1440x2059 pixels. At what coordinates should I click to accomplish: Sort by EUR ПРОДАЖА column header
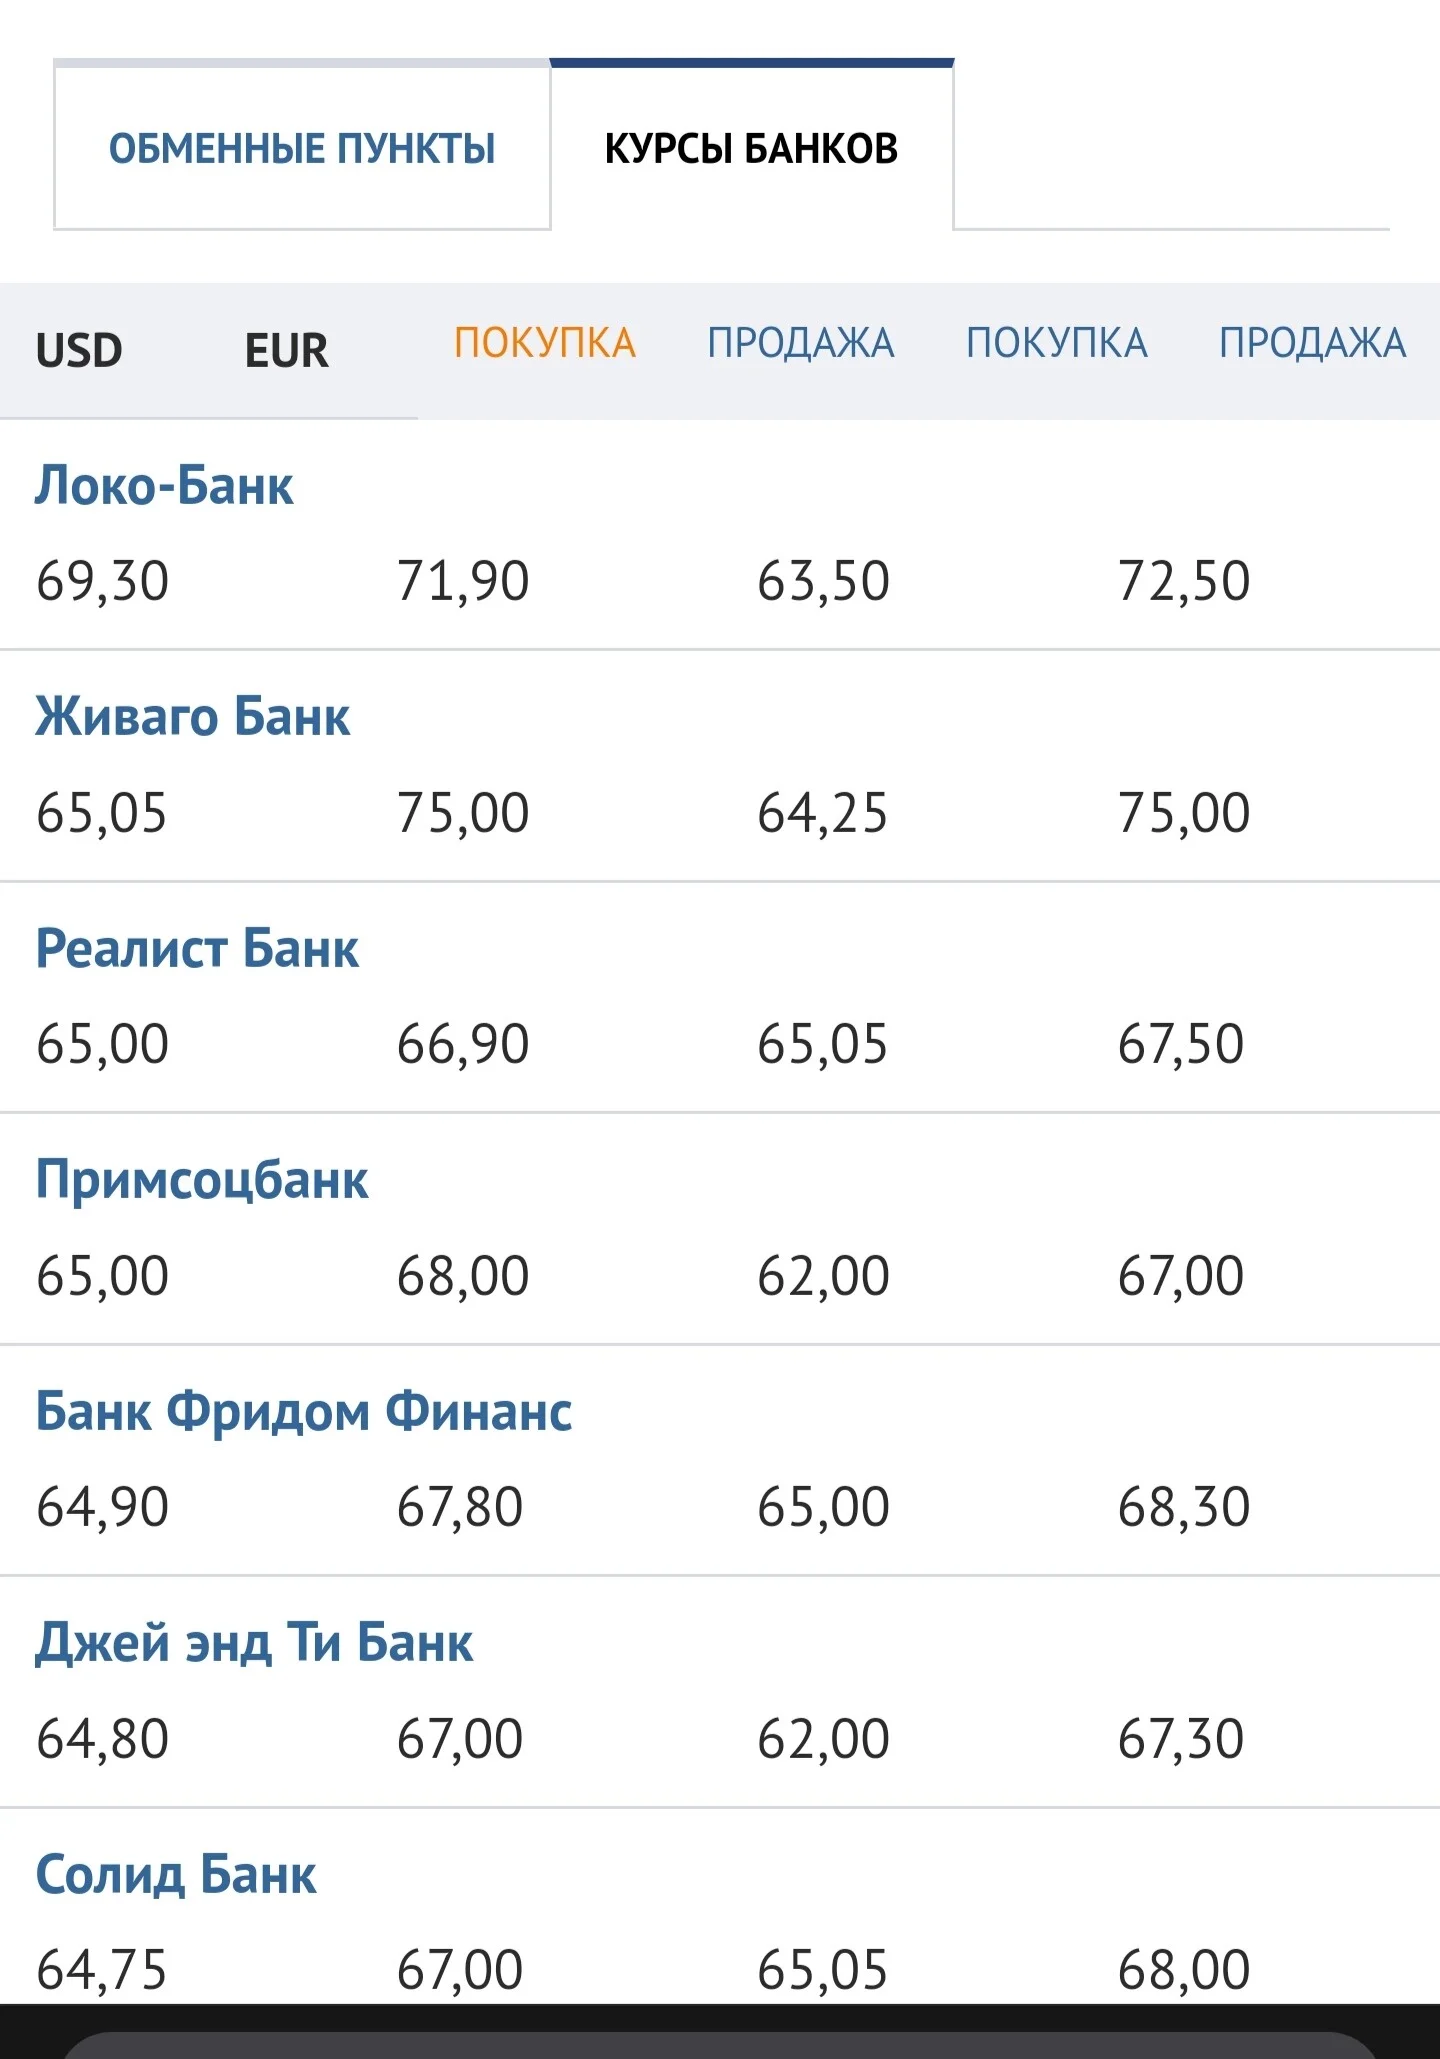tap(1313, 343)
